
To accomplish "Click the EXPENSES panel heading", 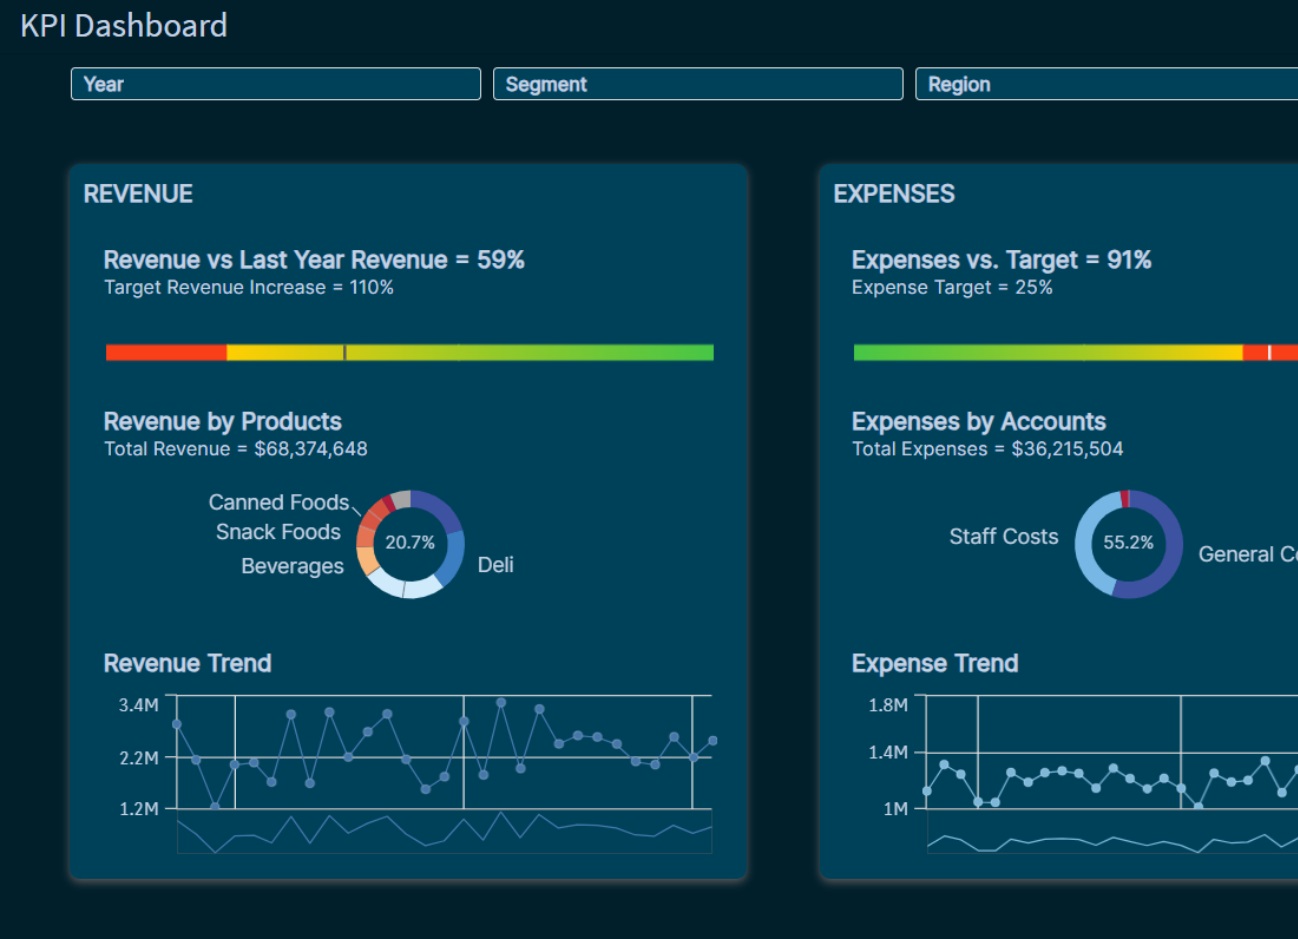I will click(894, 194).
